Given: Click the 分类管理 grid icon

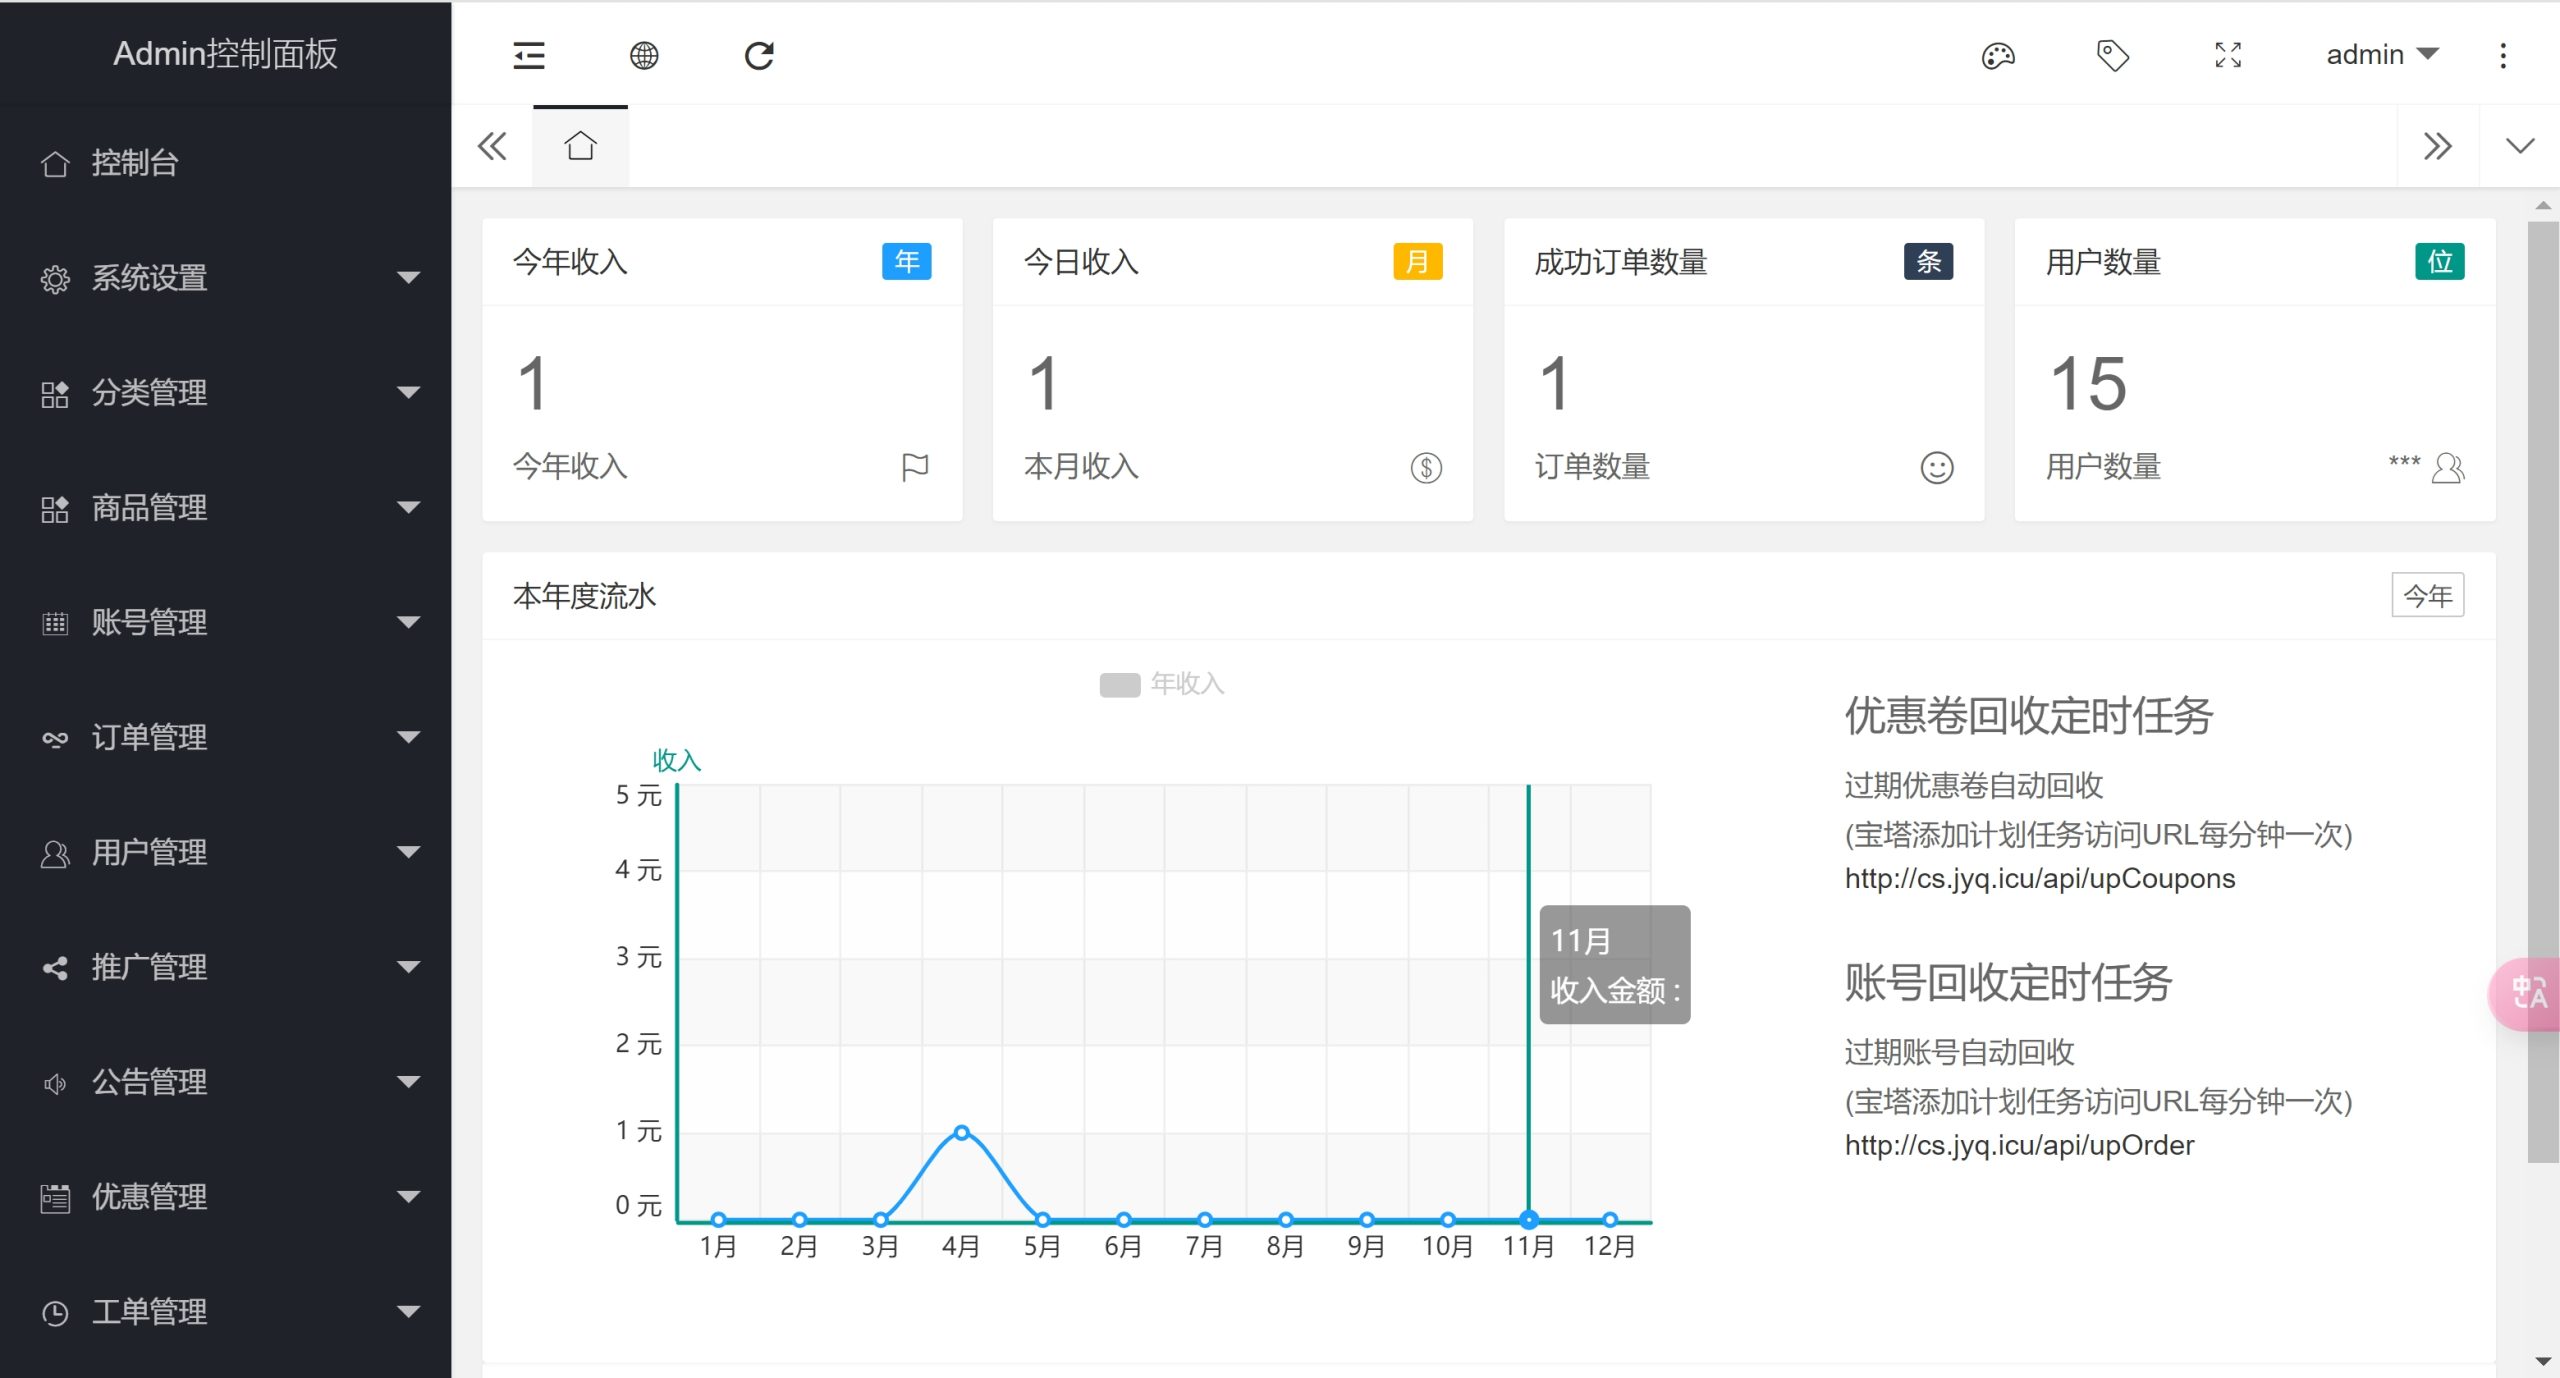Looking at the screenshot, I should click(x=55, y=394).
